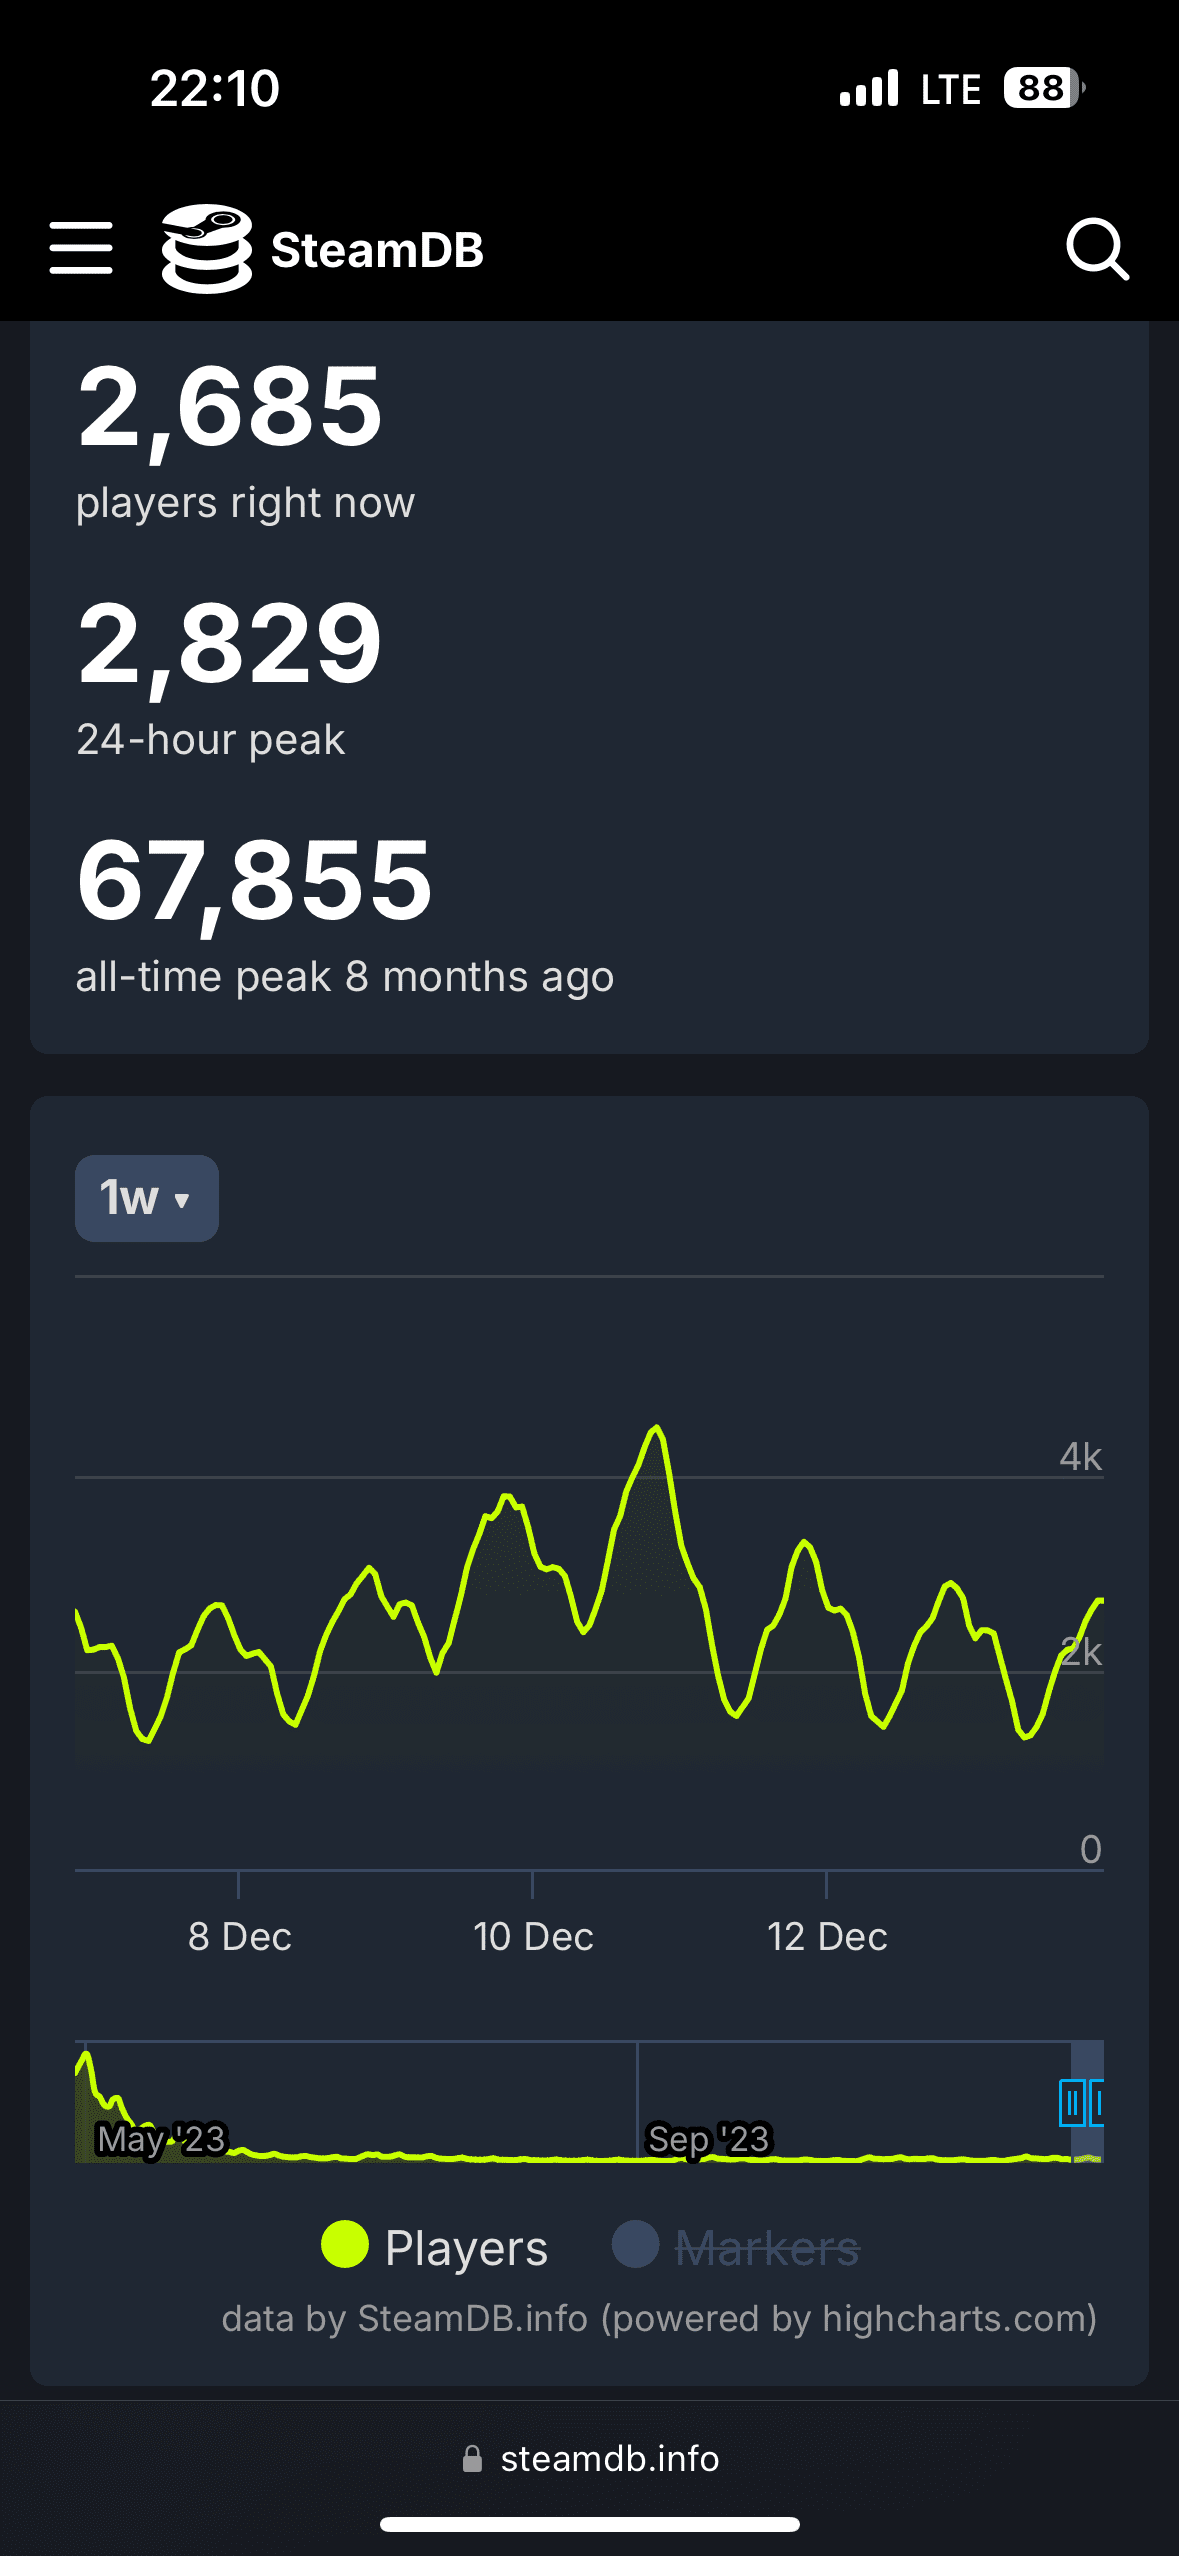1179x2556 pixels.
Task: Click the Sep '23 navigator label
Action: pyautogui.click(x=709, y=2139)
